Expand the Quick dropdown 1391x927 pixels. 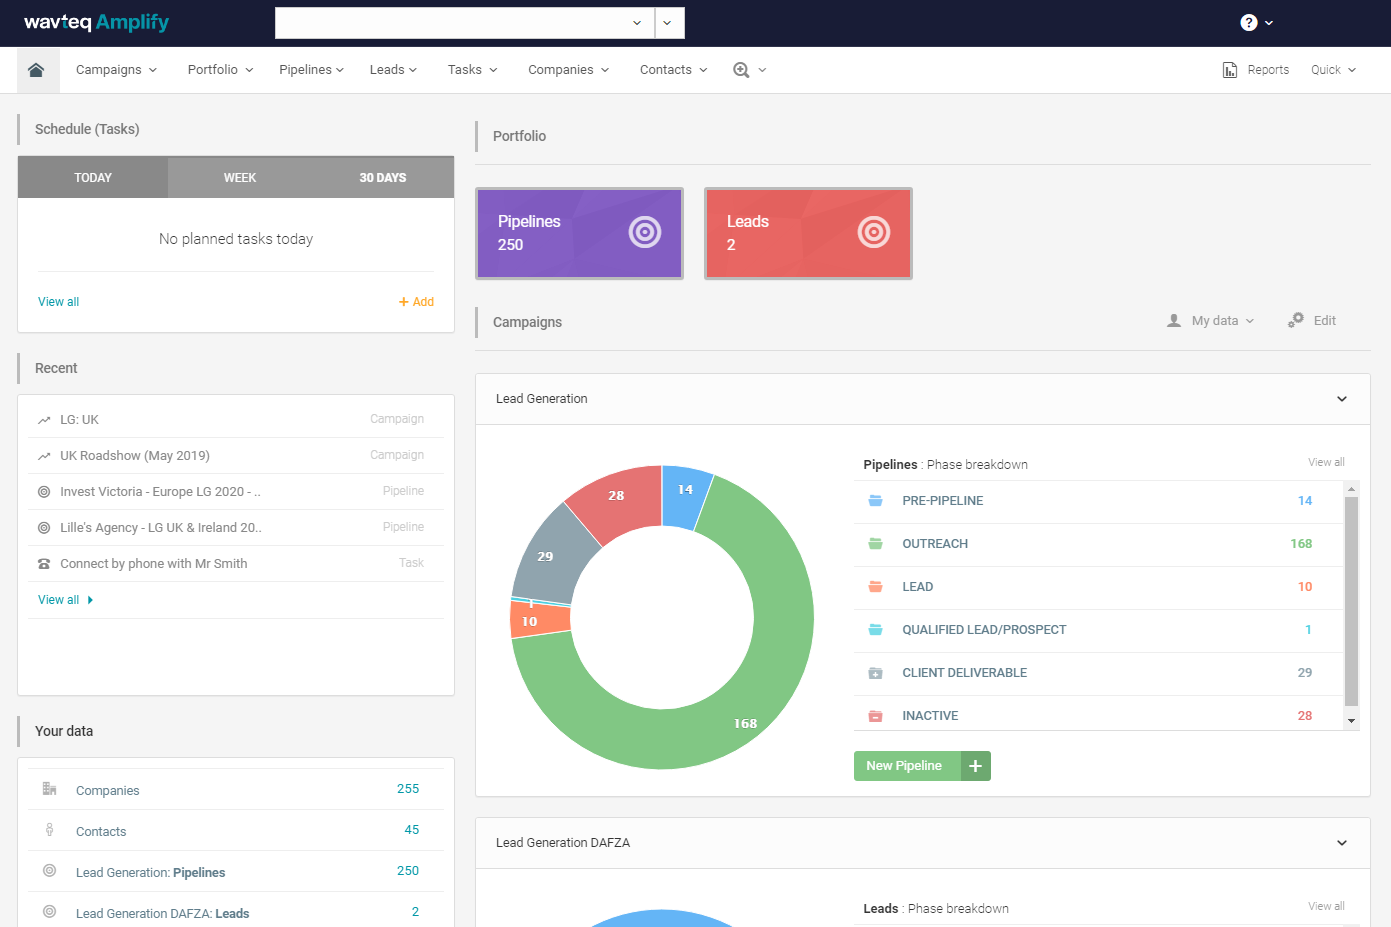1334,69
